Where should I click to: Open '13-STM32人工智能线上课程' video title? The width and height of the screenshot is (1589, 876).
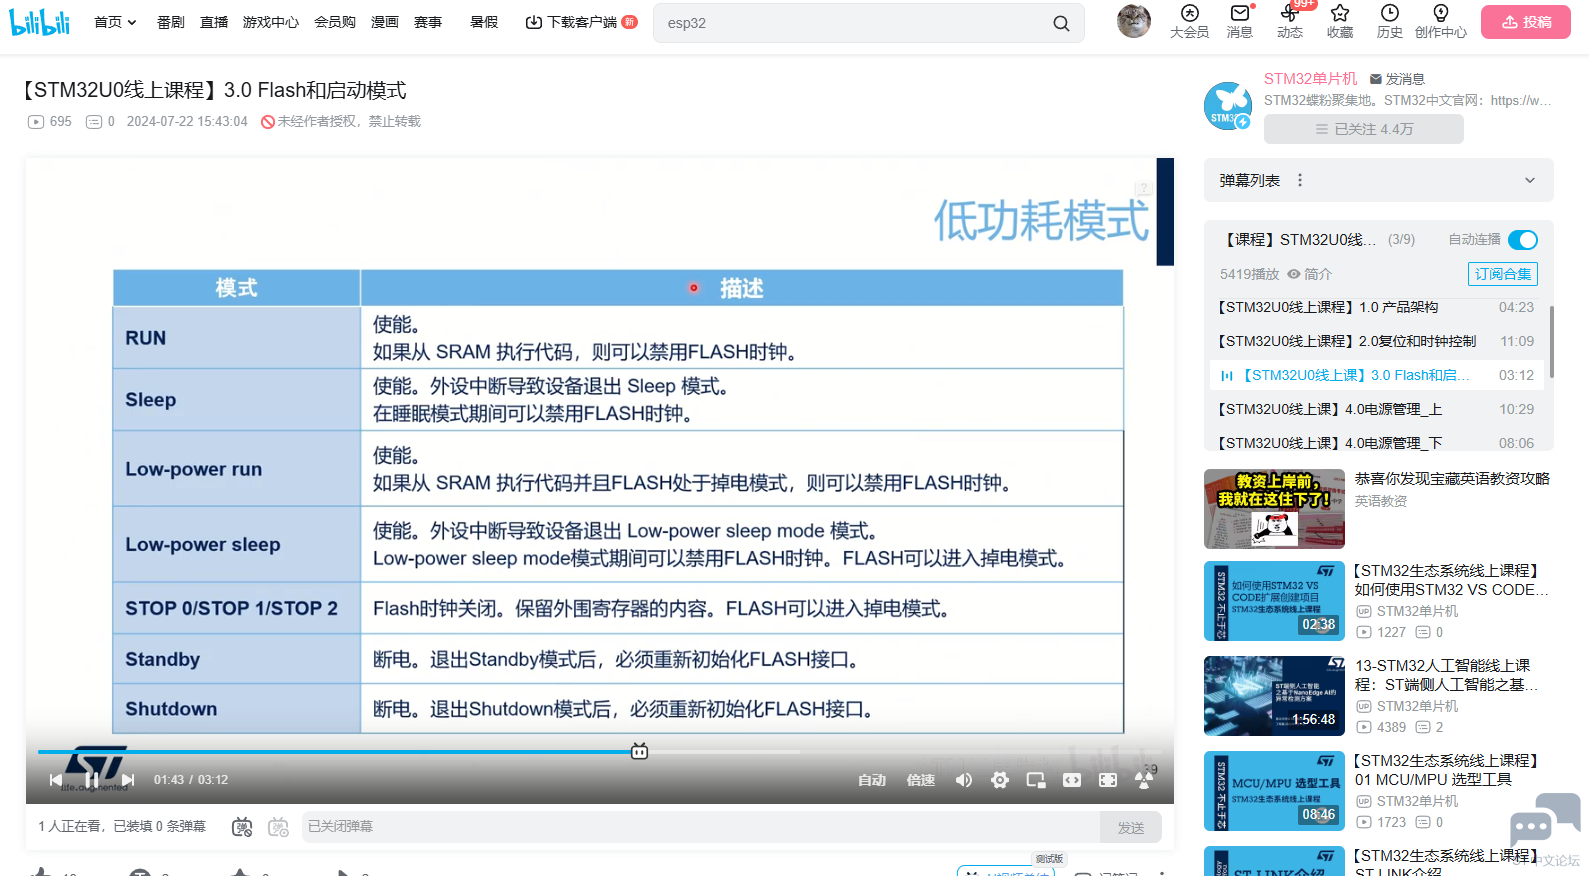tap(1447, 675)
